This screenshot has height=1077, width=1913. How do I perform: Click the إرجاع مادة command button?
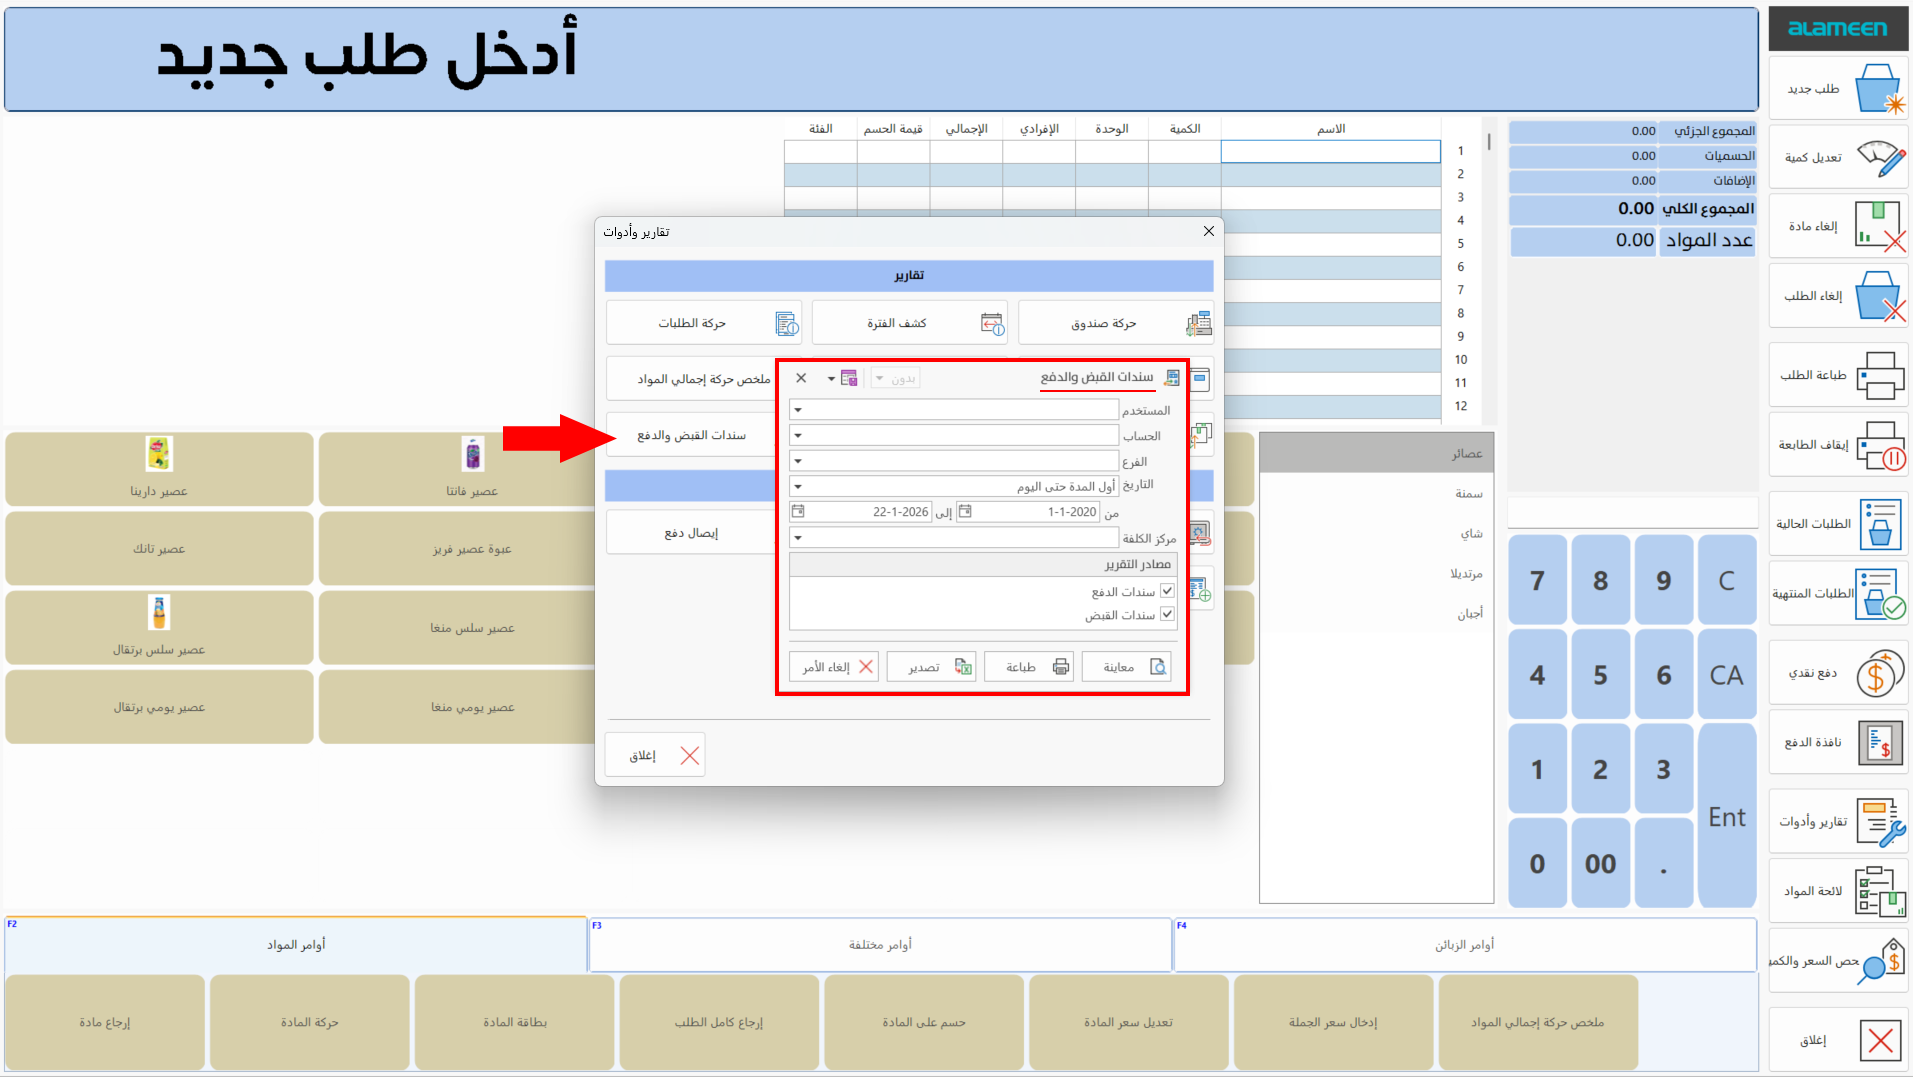click(x=105, y=1022)
